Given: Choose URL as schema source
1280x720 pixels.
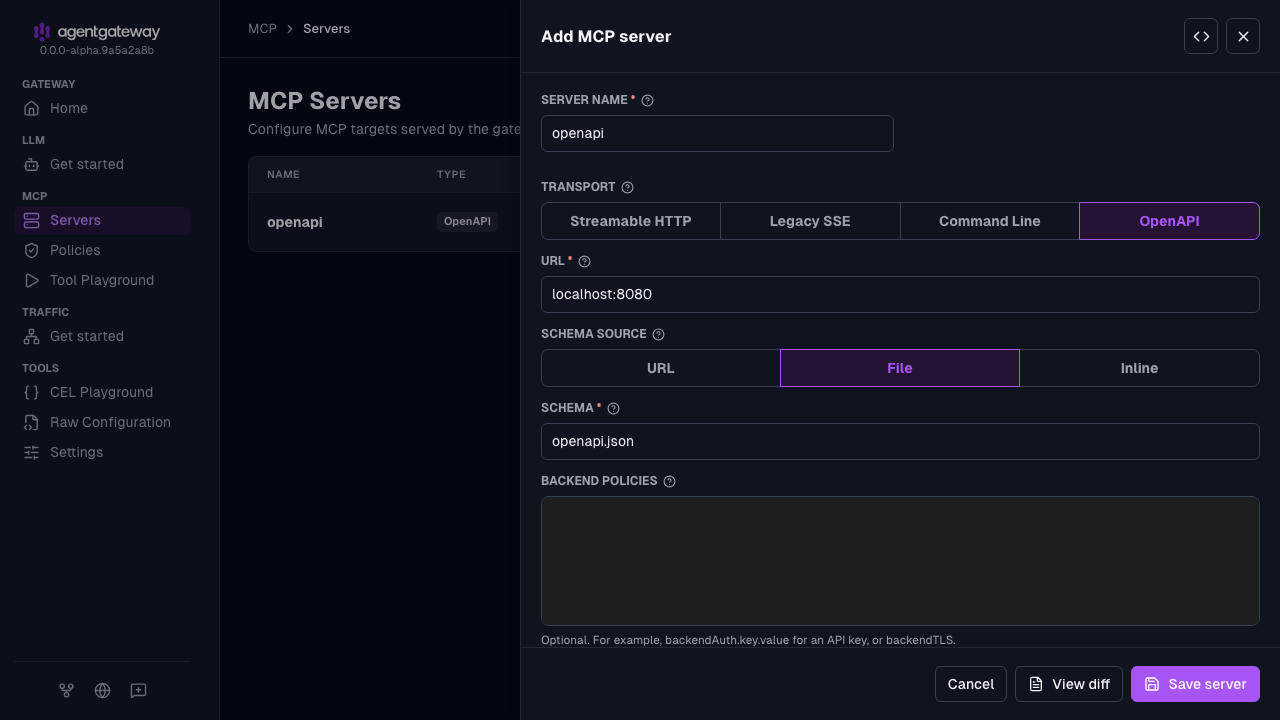Looking at the screenshot, I should [x=661, y=368].
